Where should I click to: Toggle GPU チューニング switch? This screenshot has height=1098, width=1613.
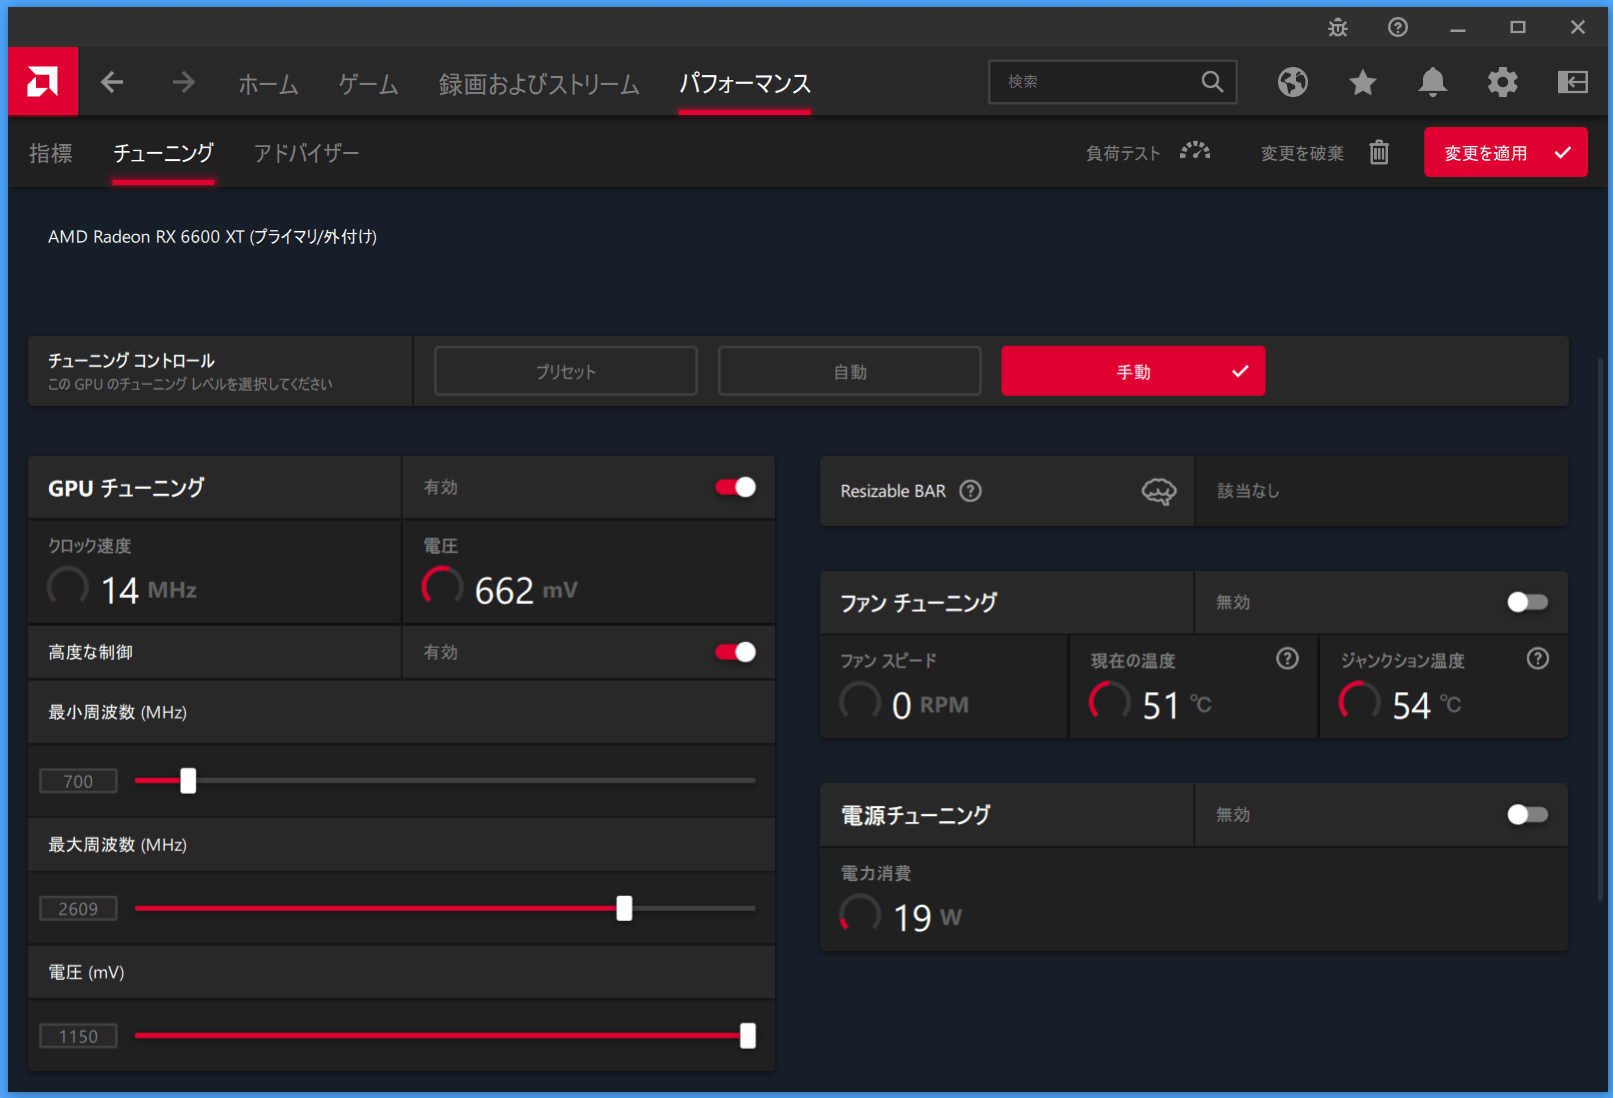[x=735, y=487]
